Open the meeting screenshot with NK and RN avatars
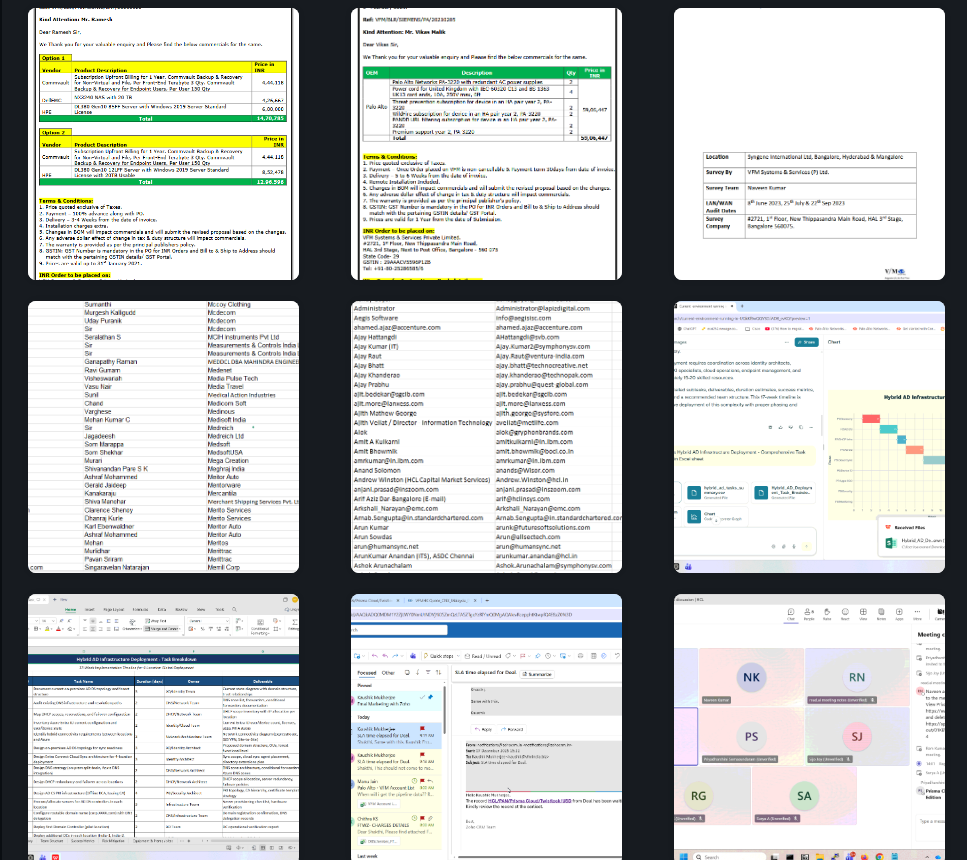The image size is (967, 860). tap(809, 727)
